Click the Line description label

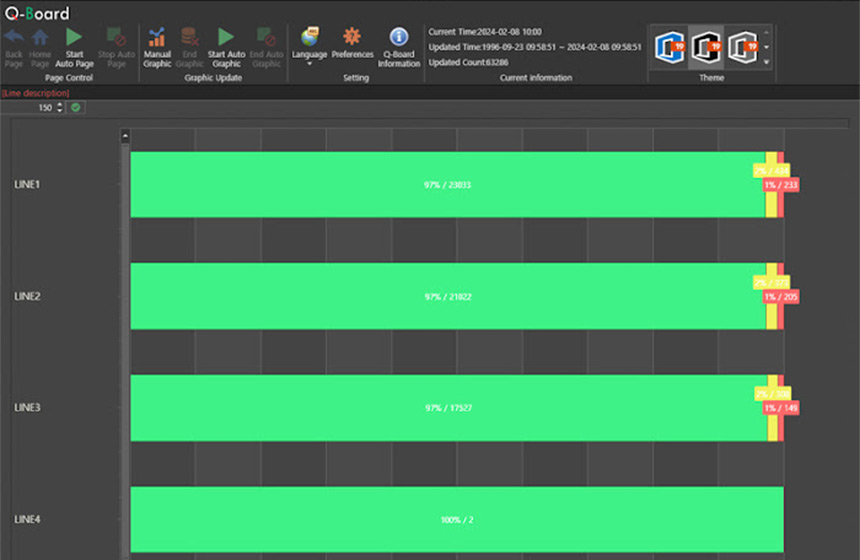[36, 93]
